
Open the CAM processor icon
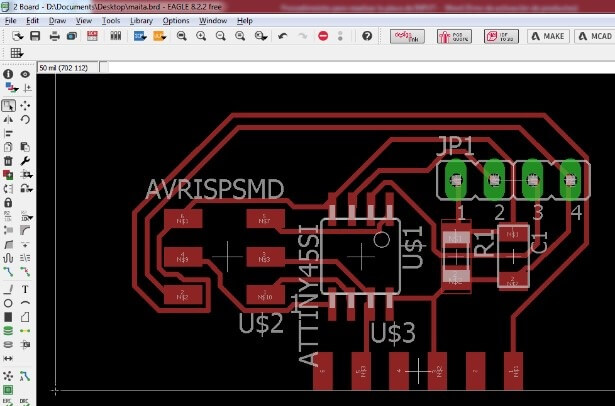coord(72,36)
